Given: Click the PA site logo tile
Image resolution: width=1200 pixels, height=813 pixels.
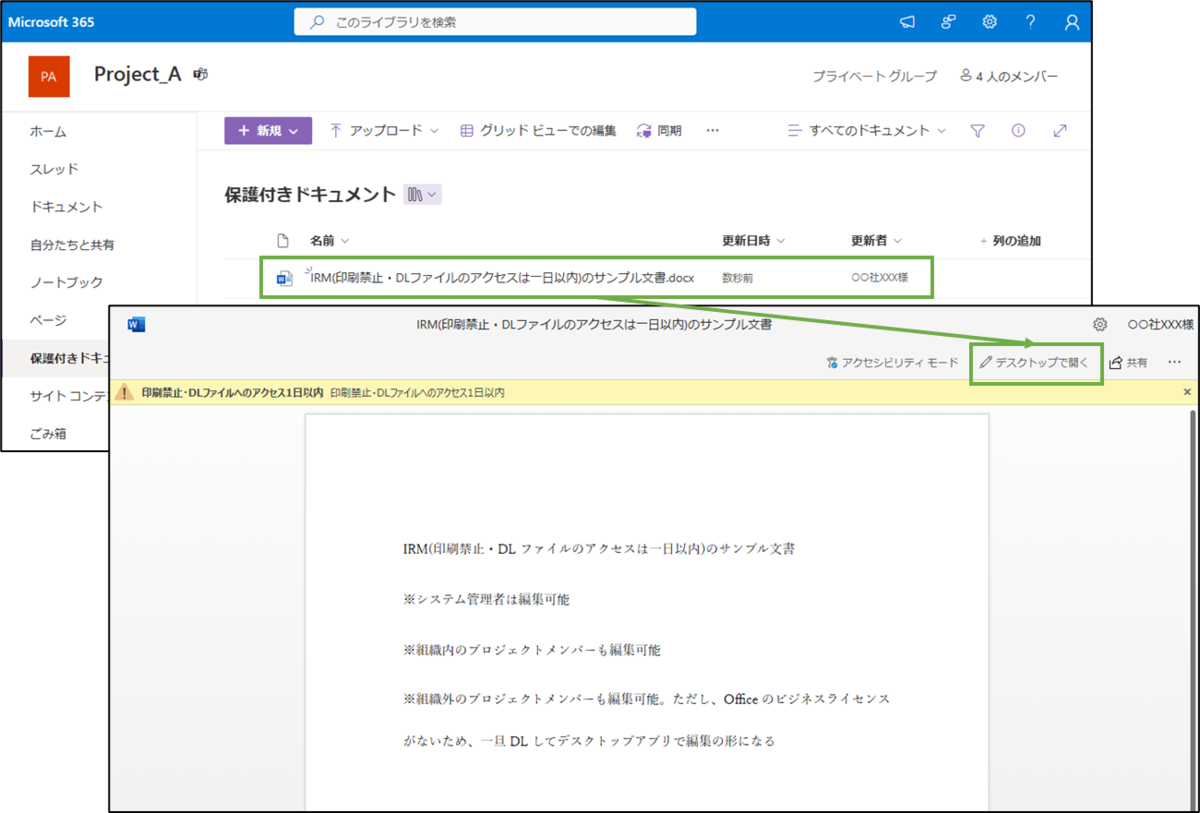Looking at the screenshot, I should [49, 76].
